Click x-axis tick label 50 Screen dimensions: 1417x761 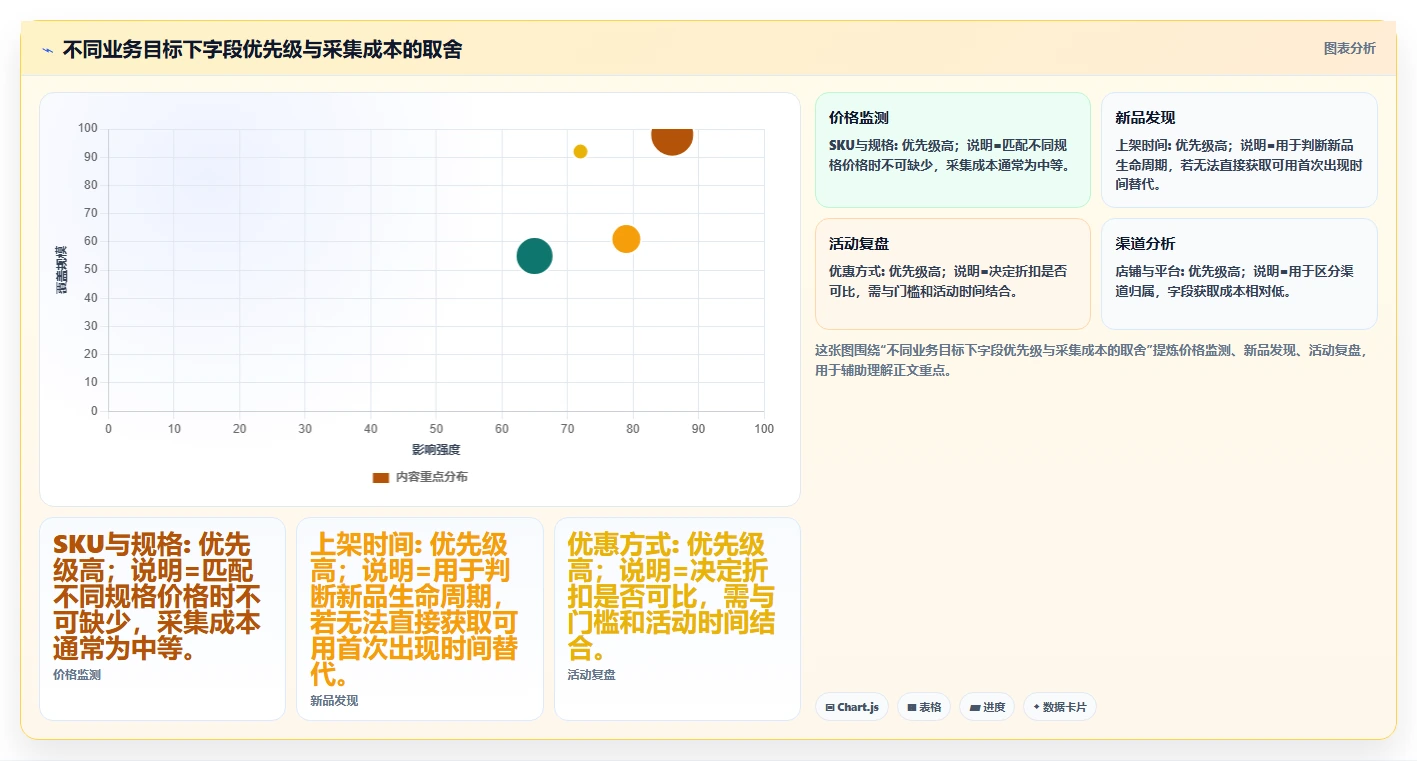pyautogui.click(x=436, y=429)
